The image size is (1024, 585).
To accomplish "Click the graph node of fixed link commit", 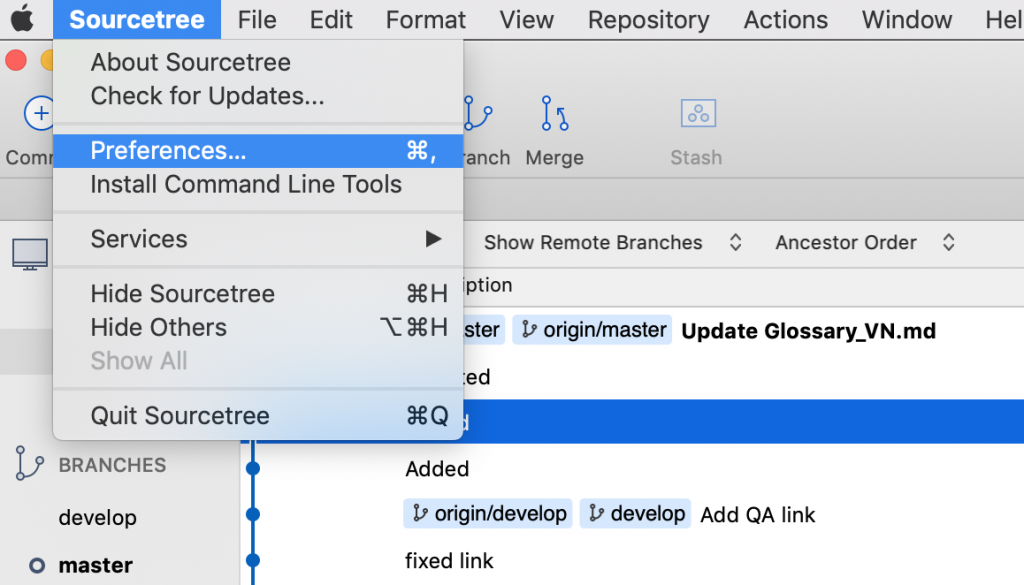I will pyautogui.click(x=253, y=560).
